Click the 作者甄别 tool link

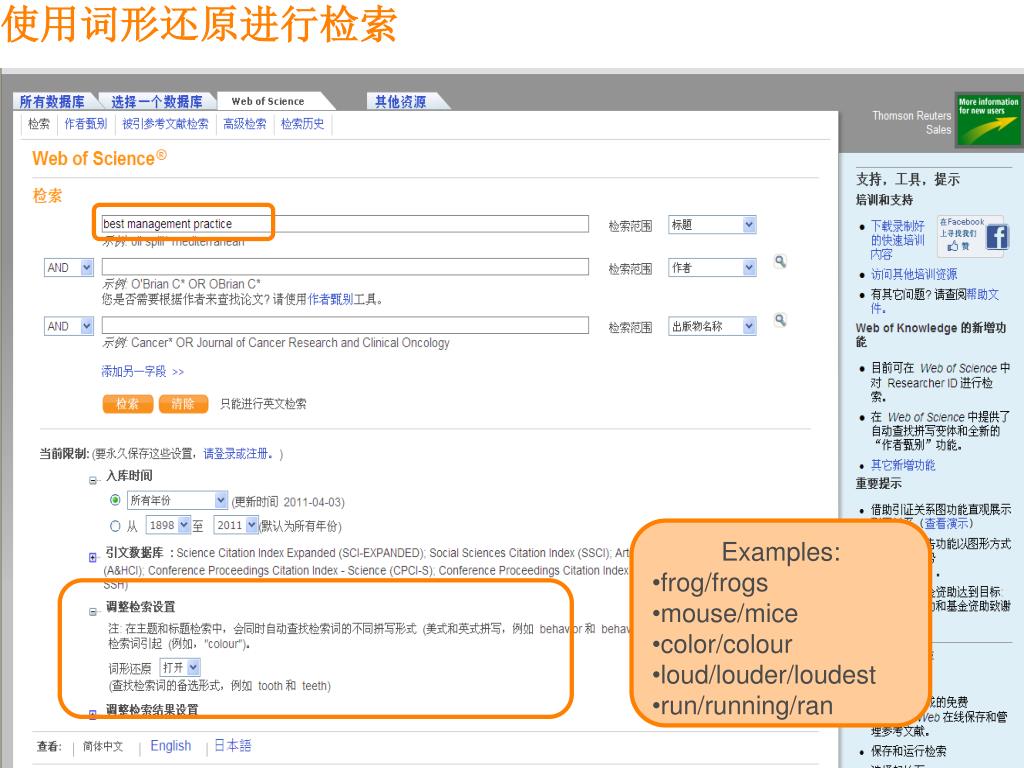click(x=330, y=299)
